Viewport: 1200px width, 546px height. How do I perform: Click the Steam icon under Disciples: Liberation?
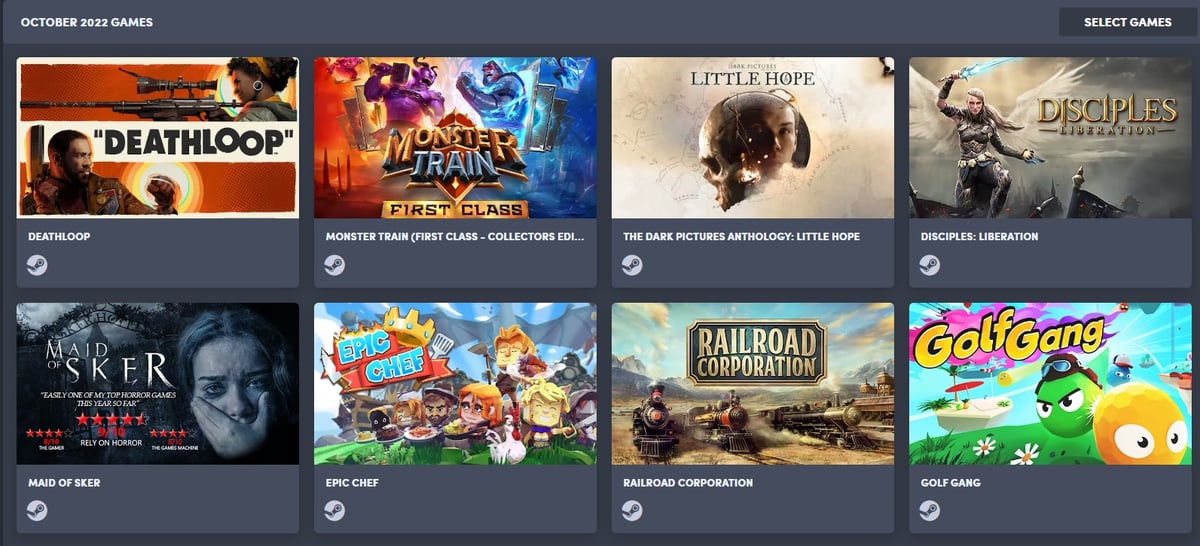pyautogui.click(x=930, y=265)
